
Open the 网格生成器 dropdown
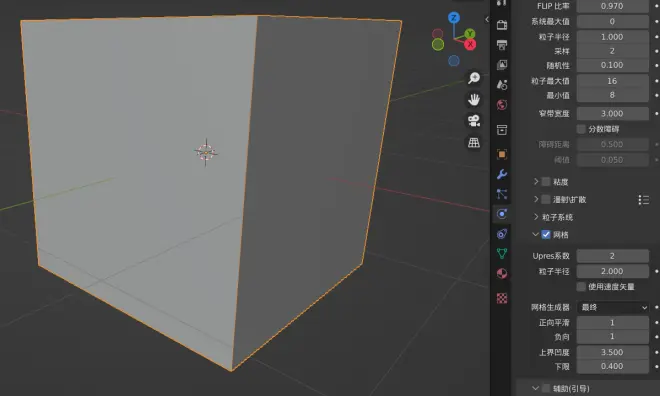pos(612,307)
